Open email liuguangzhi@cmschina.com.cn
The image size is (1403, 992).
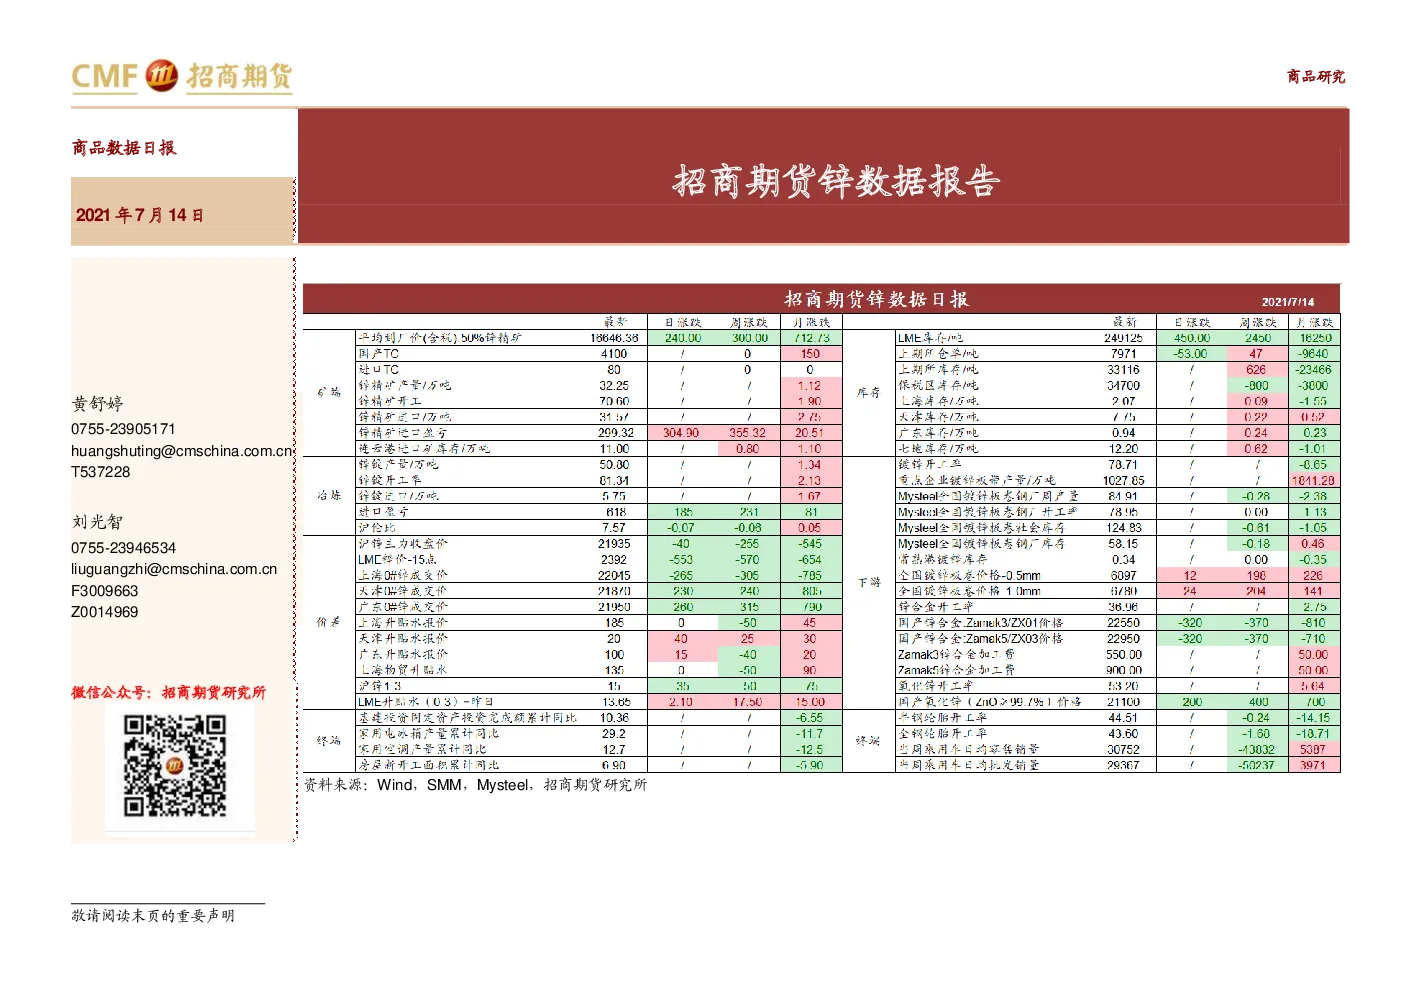(174, 569)
